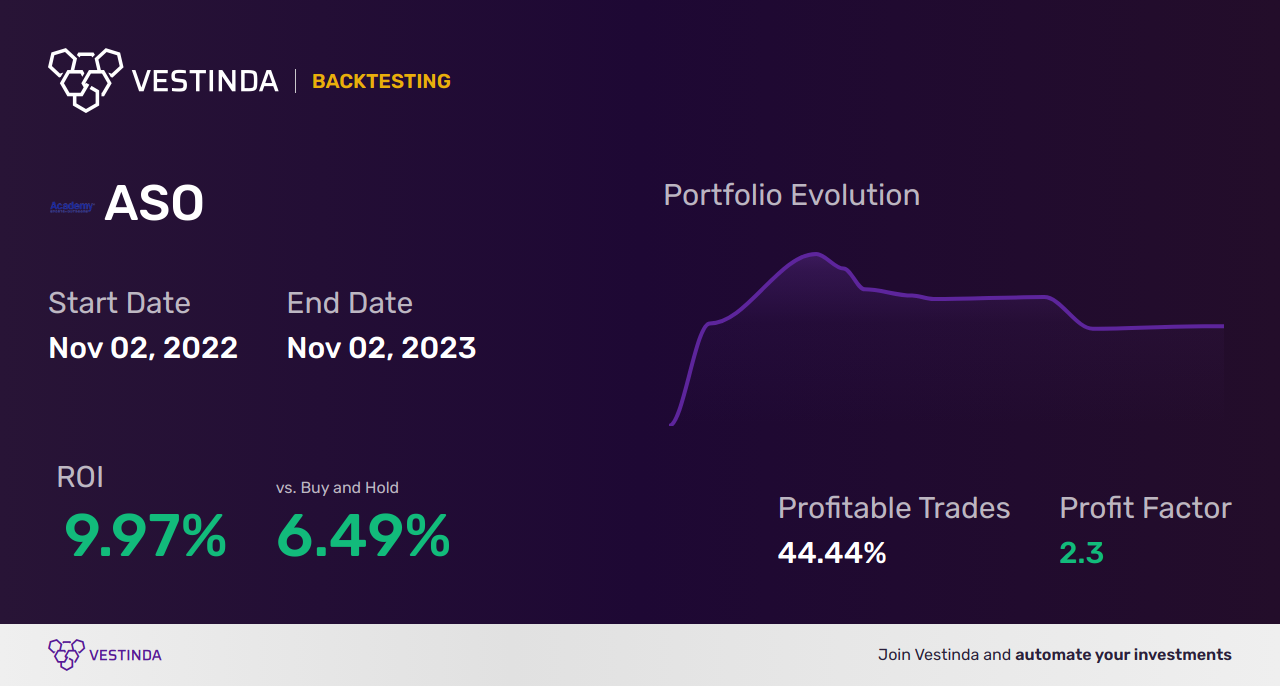1280x686 pixels.
Task: Select the VESTINDA wordmark in header
Action: click(206, 81)
